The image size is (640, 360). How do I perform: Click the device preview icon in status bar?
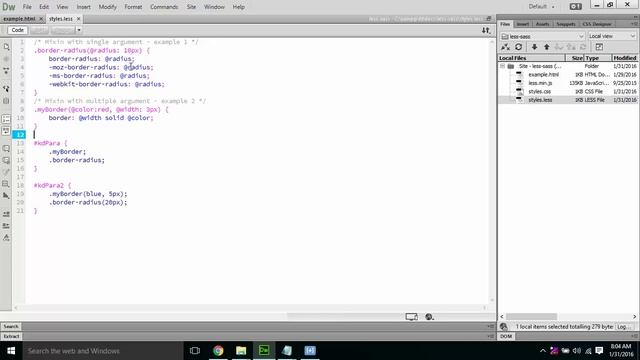[x=411, y=317]
